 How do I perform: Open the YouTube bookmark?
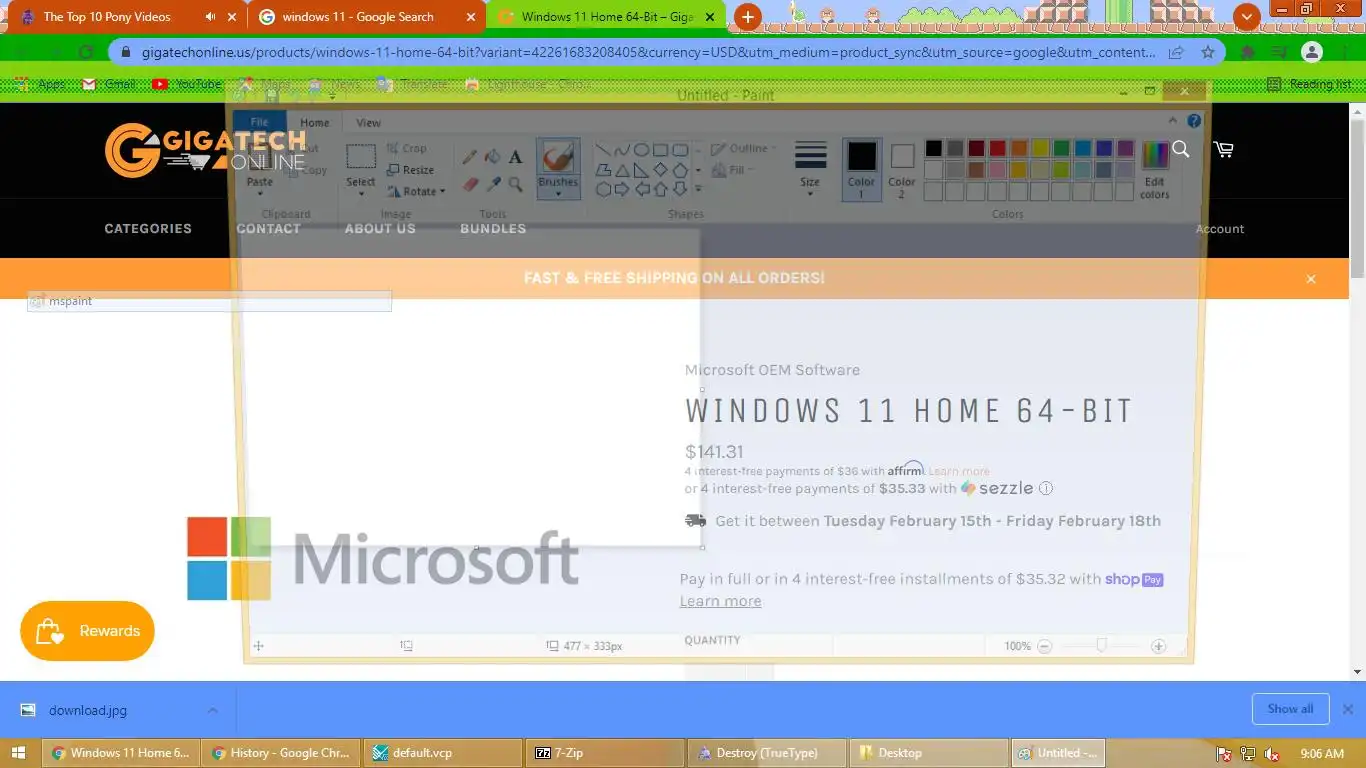pos(187,84)
